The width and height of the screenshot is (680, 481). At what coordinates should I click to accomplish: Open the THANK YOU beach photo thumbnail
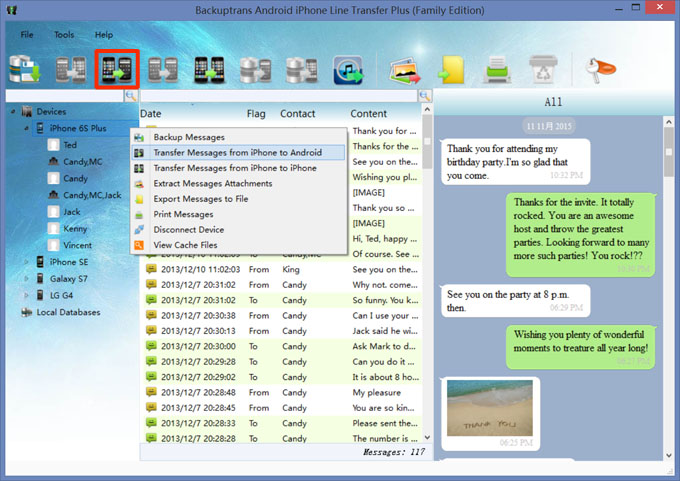490,408
